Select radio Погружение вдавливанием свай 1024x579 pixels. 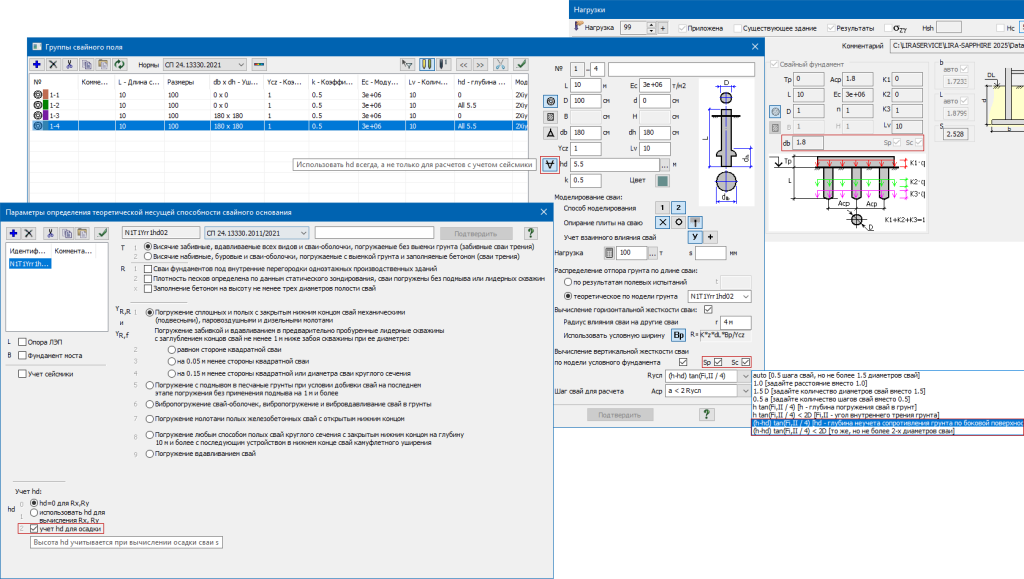pos(150,454)
